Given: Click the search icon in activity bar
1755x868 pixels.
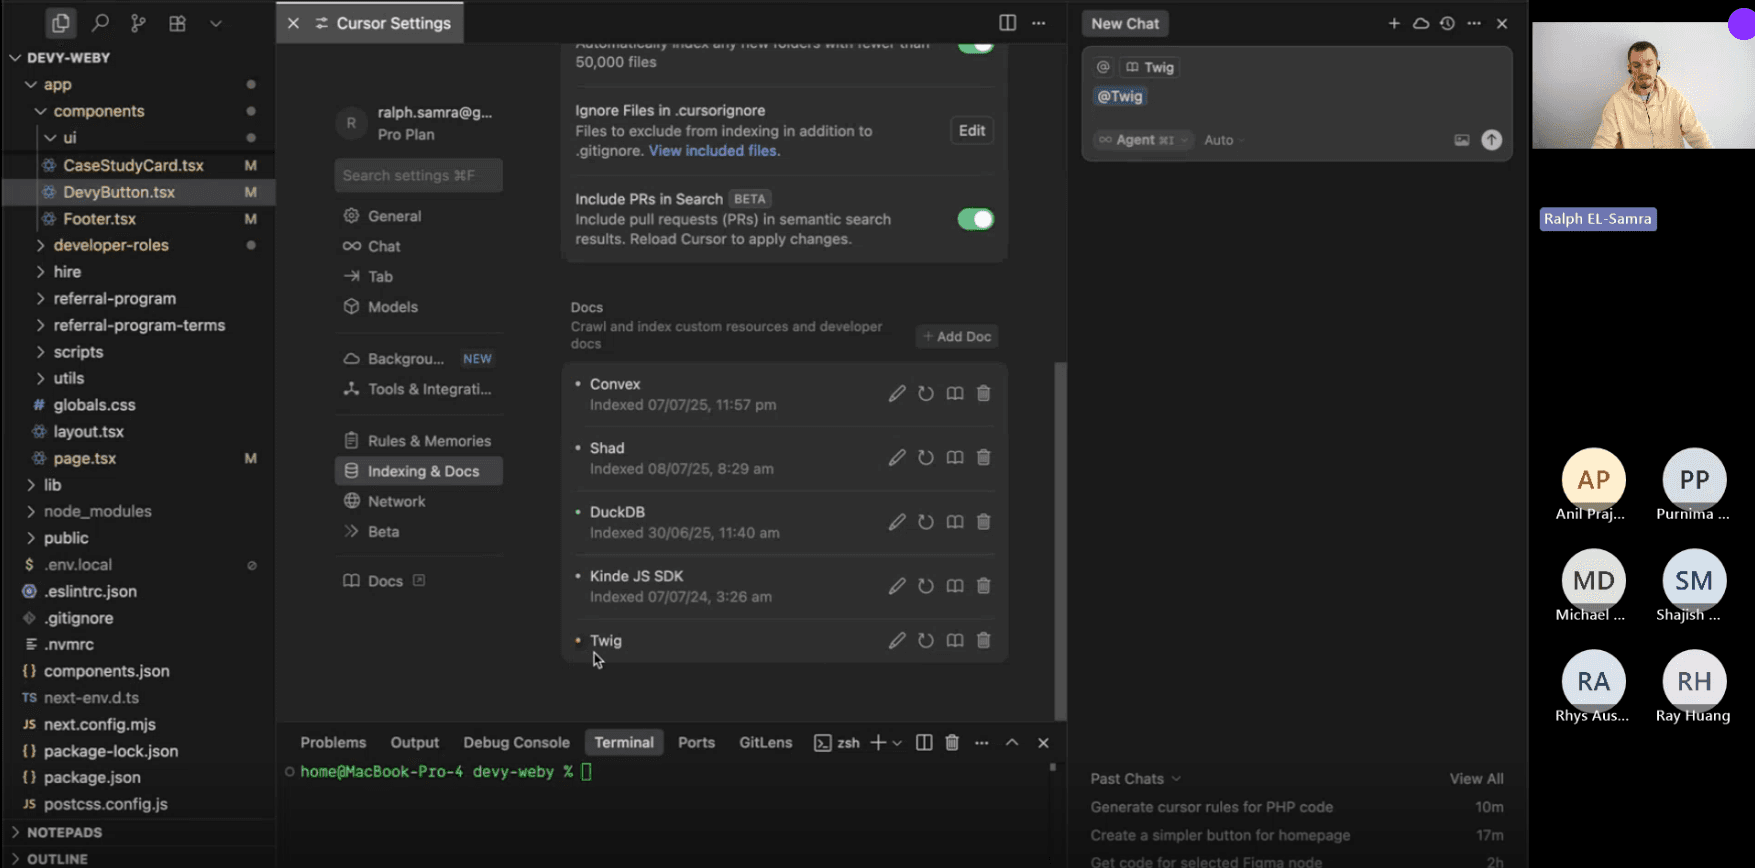Looking at the screenshot, I should point(100,23).
